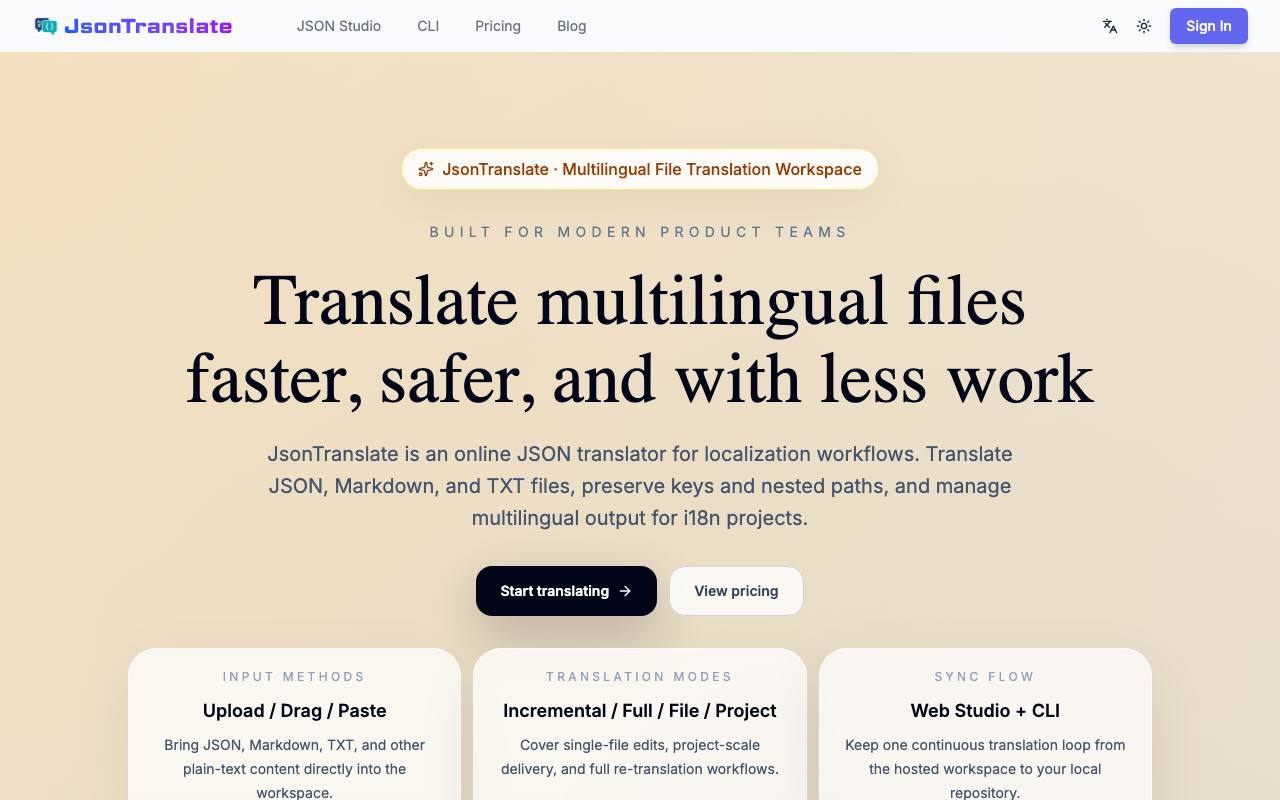The width and height of the screenshot is (1280, 800).
Task: Click the 'JsonTranslate is an online JSON translator' paragraph
Action: [640, 486]
